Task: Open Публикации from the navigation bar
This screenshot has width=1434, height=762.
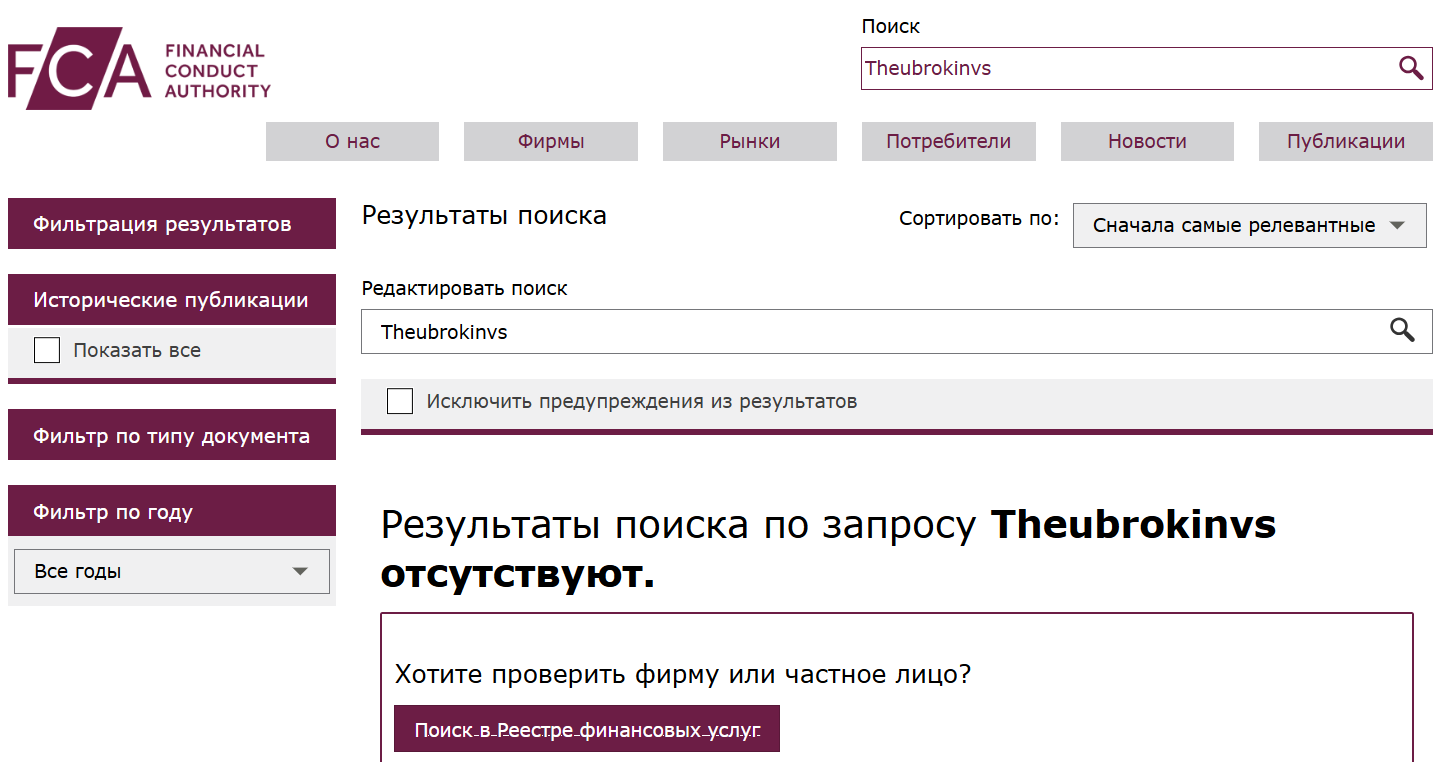Action: click(1345, 141)
